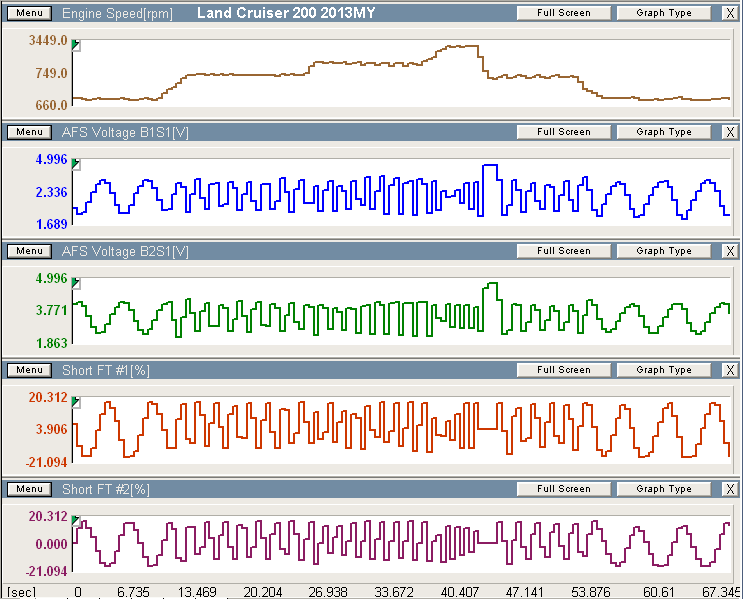The width and height of the screenshot is (743, 599).
Task: Remove the Short FT #1 graph panel
Action: click(729, 370)
